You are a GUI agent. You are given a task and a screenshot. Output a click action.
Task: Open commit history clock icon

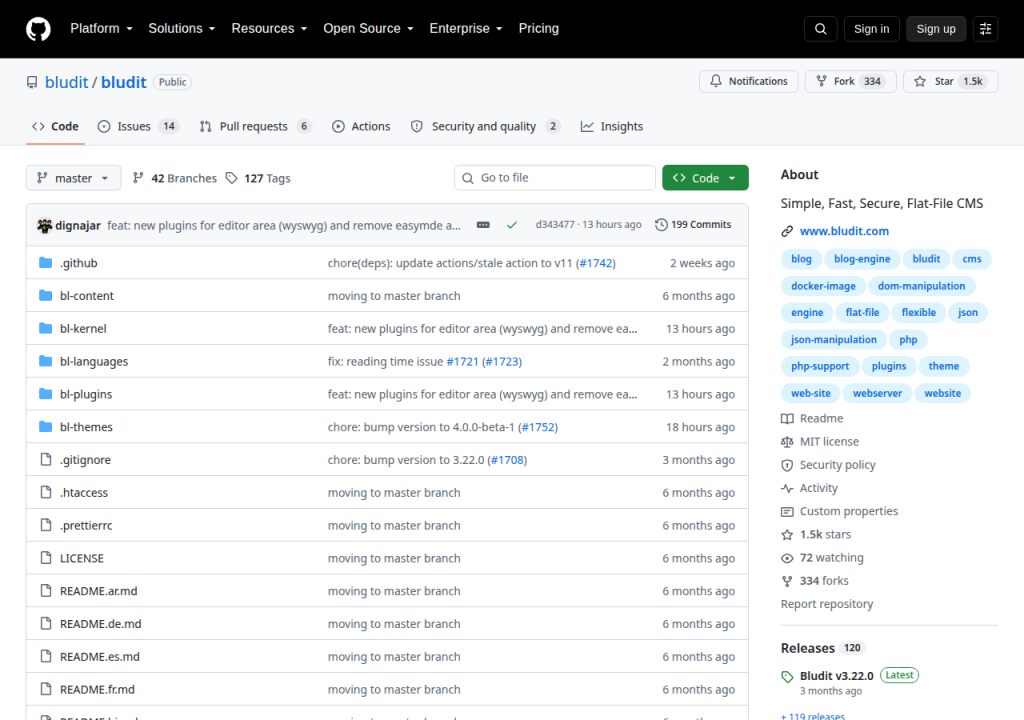coord(661,225)
